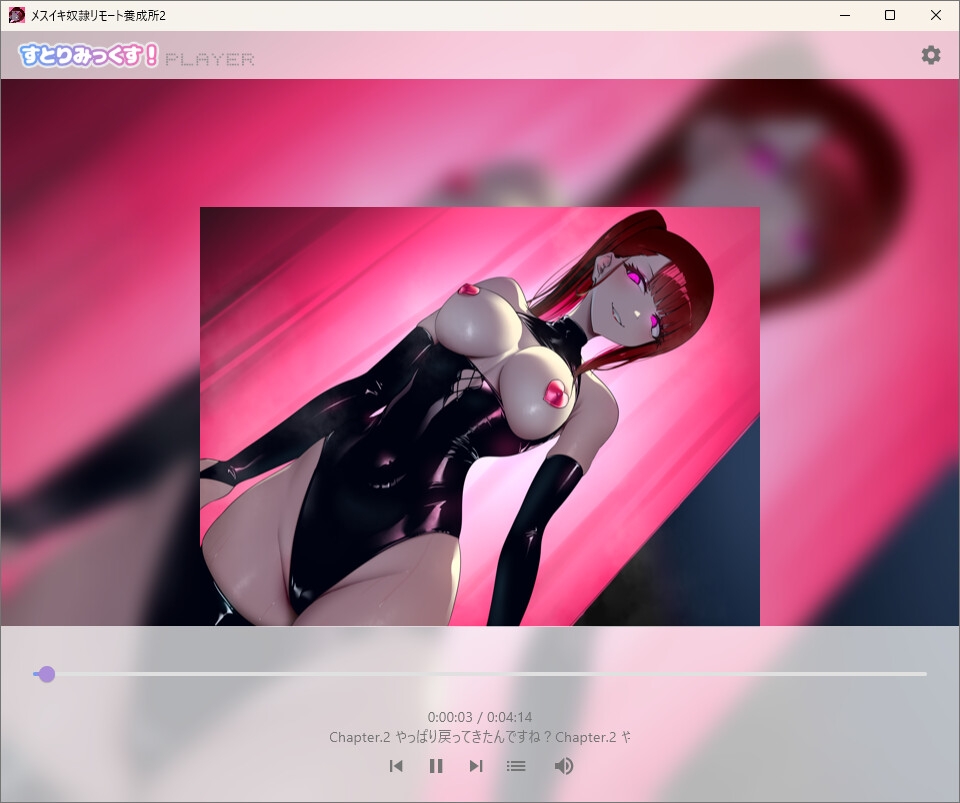
Task: Mute the audio with speaker icon
Action: 563,766
